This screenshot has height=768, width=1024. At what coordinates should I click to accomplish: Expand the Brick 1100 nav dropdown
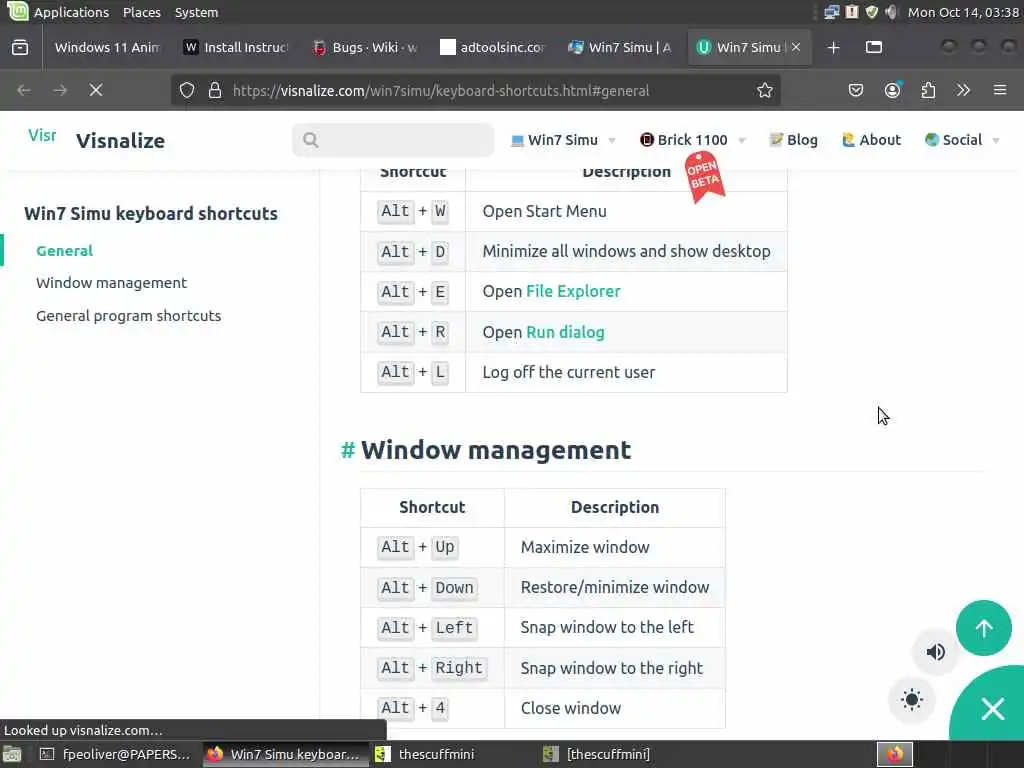pos(693,140)
